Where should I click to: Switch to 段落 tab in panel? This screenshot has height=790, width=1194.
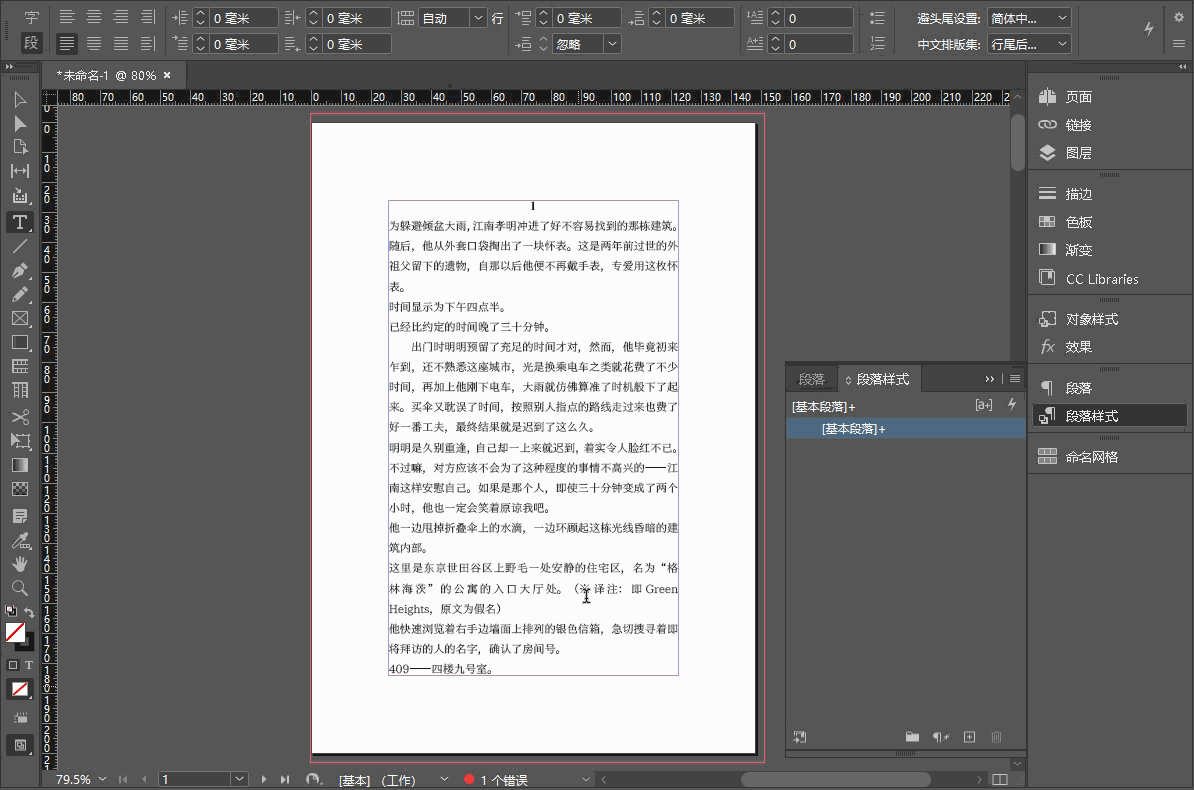[812, 379]
